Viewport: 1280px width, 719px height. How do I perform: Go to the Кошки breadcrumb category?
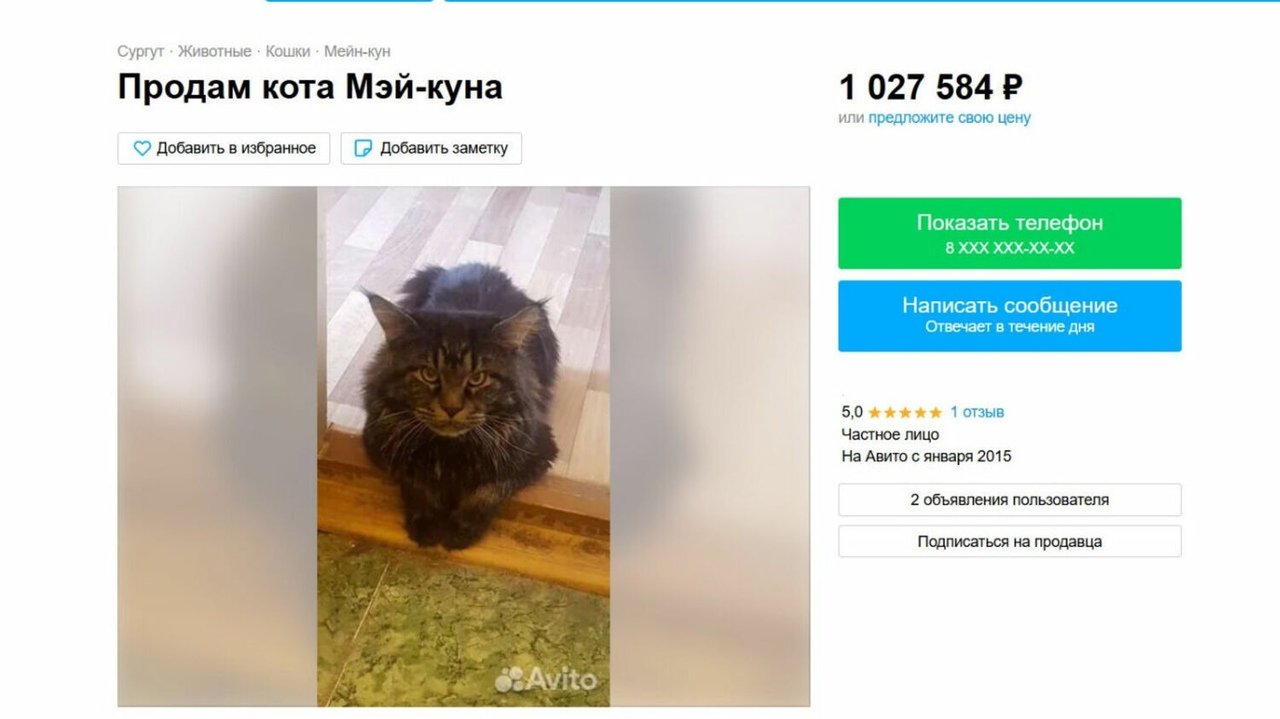coord(288,51)
